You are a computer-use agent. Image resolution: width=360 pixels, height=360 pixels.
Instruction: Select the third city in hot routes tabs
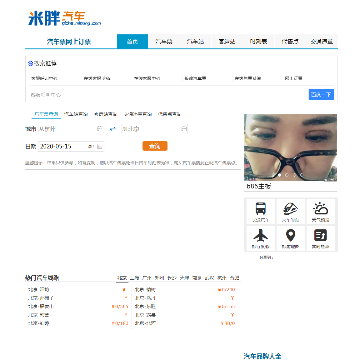(x=147, y=278)
